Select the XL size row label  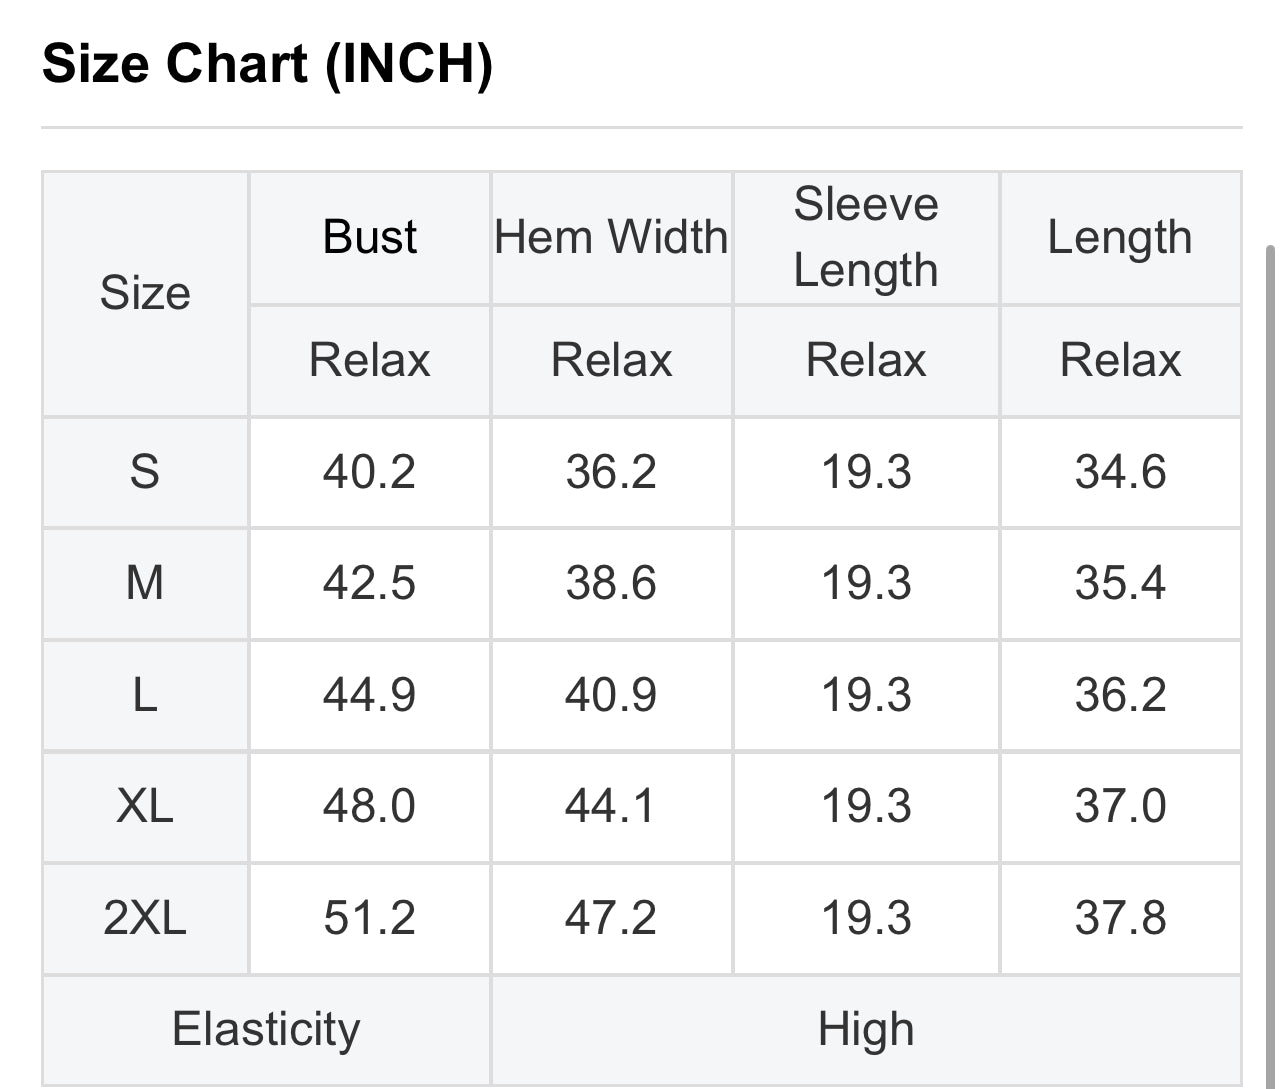(145, 806)
